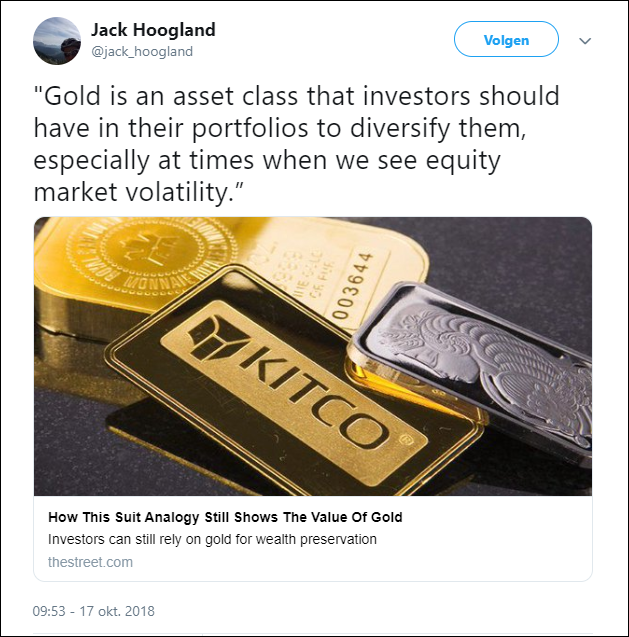Open Jack Hoogland's round profile avatar

point(57,41)
